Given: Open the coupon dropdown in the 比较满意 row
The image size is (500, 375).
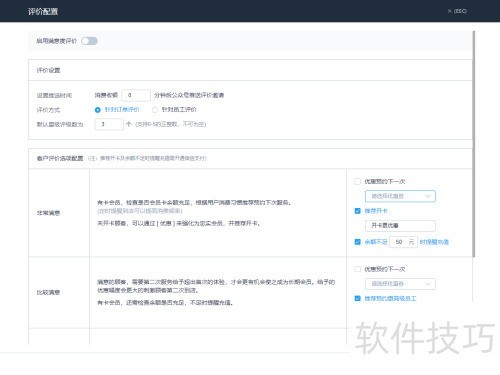Looking at the screenshot, I should (400, 284).
